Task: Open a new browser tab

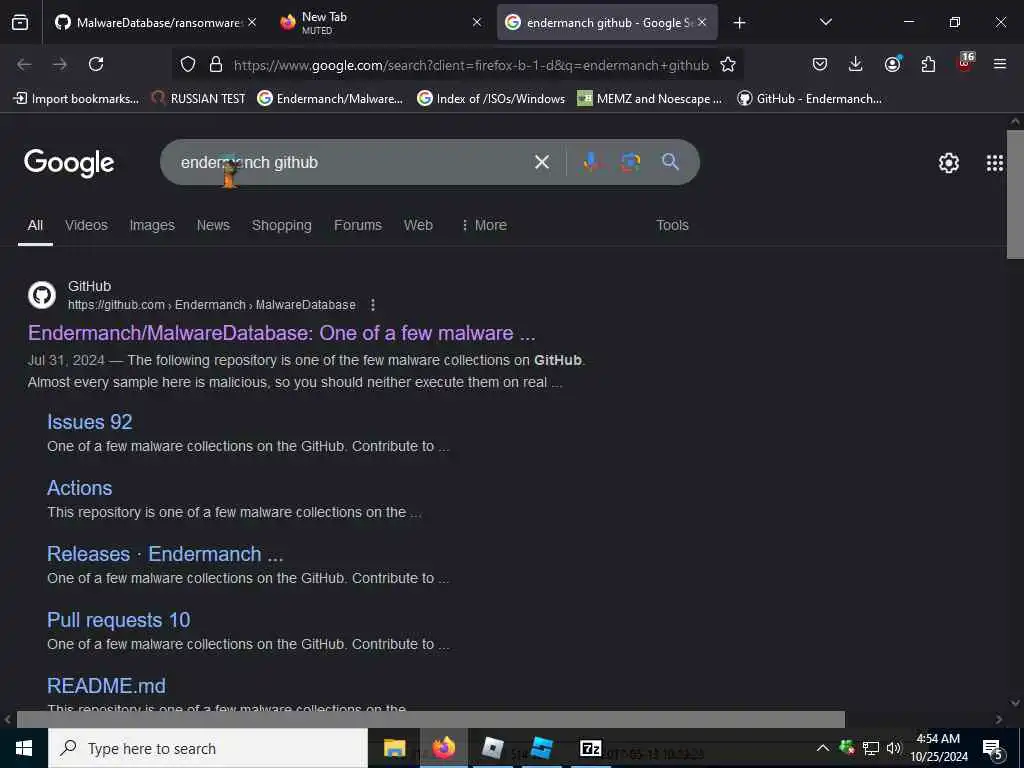Action: pos(739,23)
